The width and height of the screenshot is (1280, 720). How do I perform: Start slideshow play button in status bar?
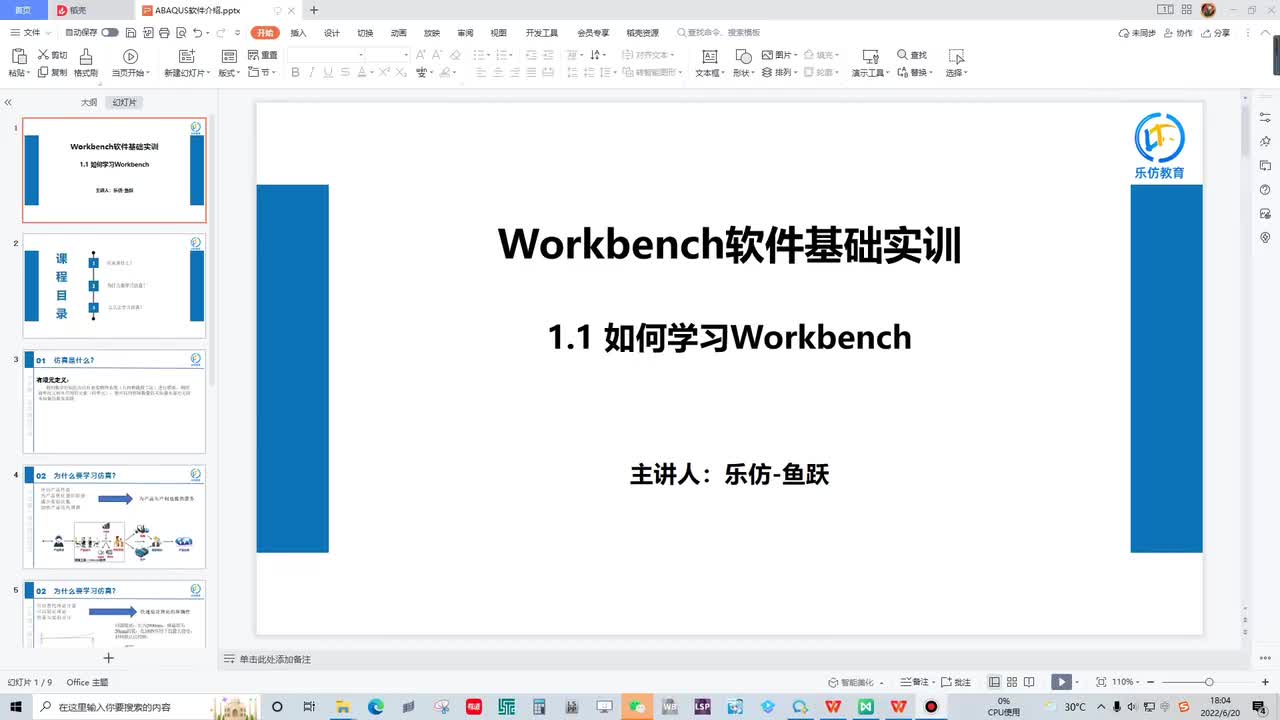pos(1060,682)
